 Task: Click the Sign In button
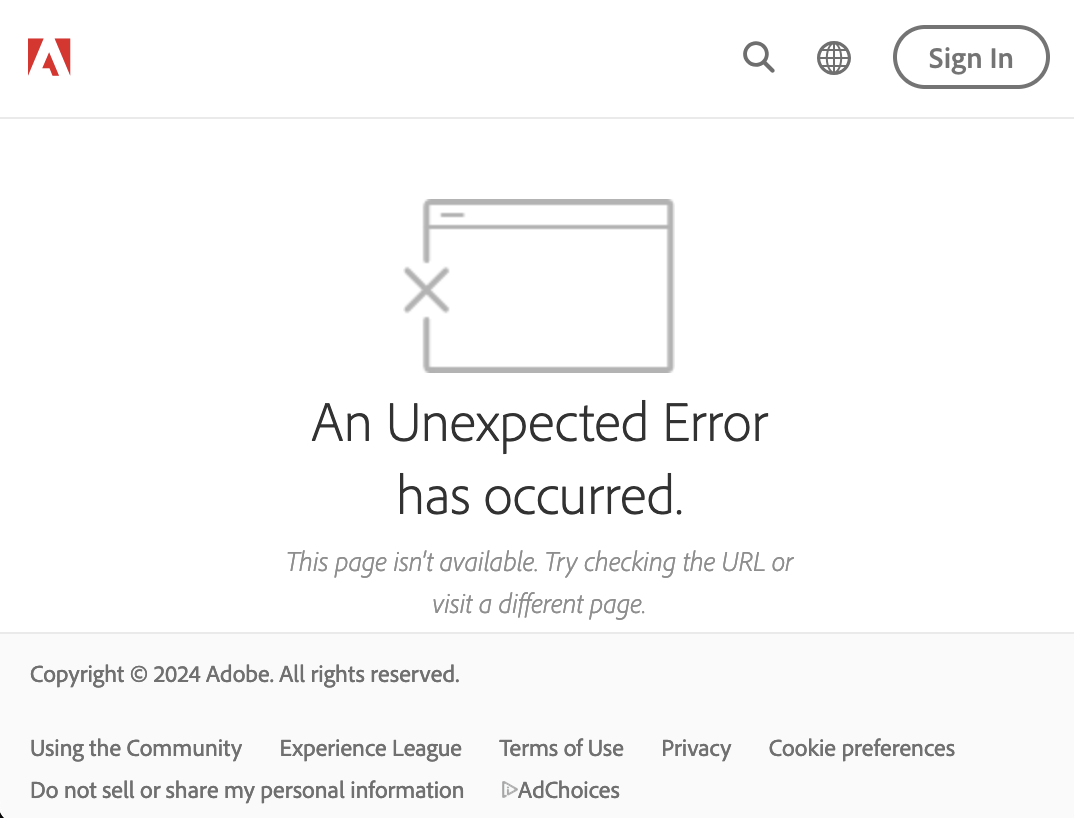970,58
